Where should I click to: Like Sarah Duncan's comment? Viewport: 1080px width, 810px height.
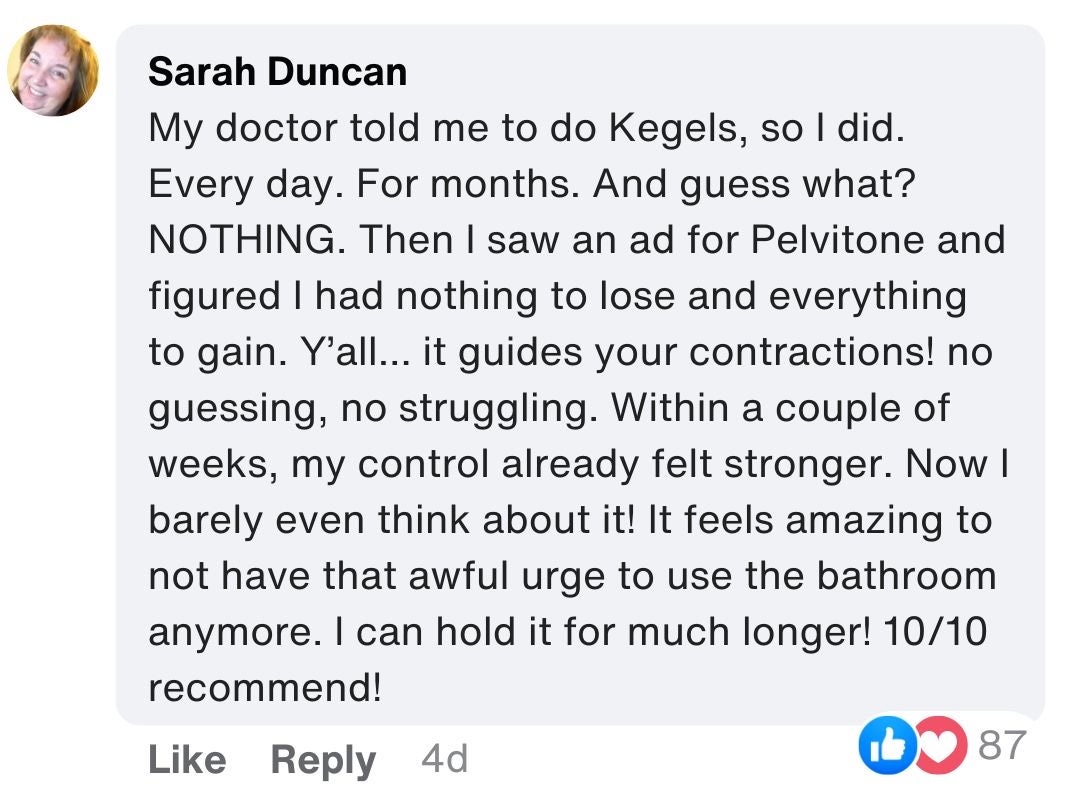point(187,761)
